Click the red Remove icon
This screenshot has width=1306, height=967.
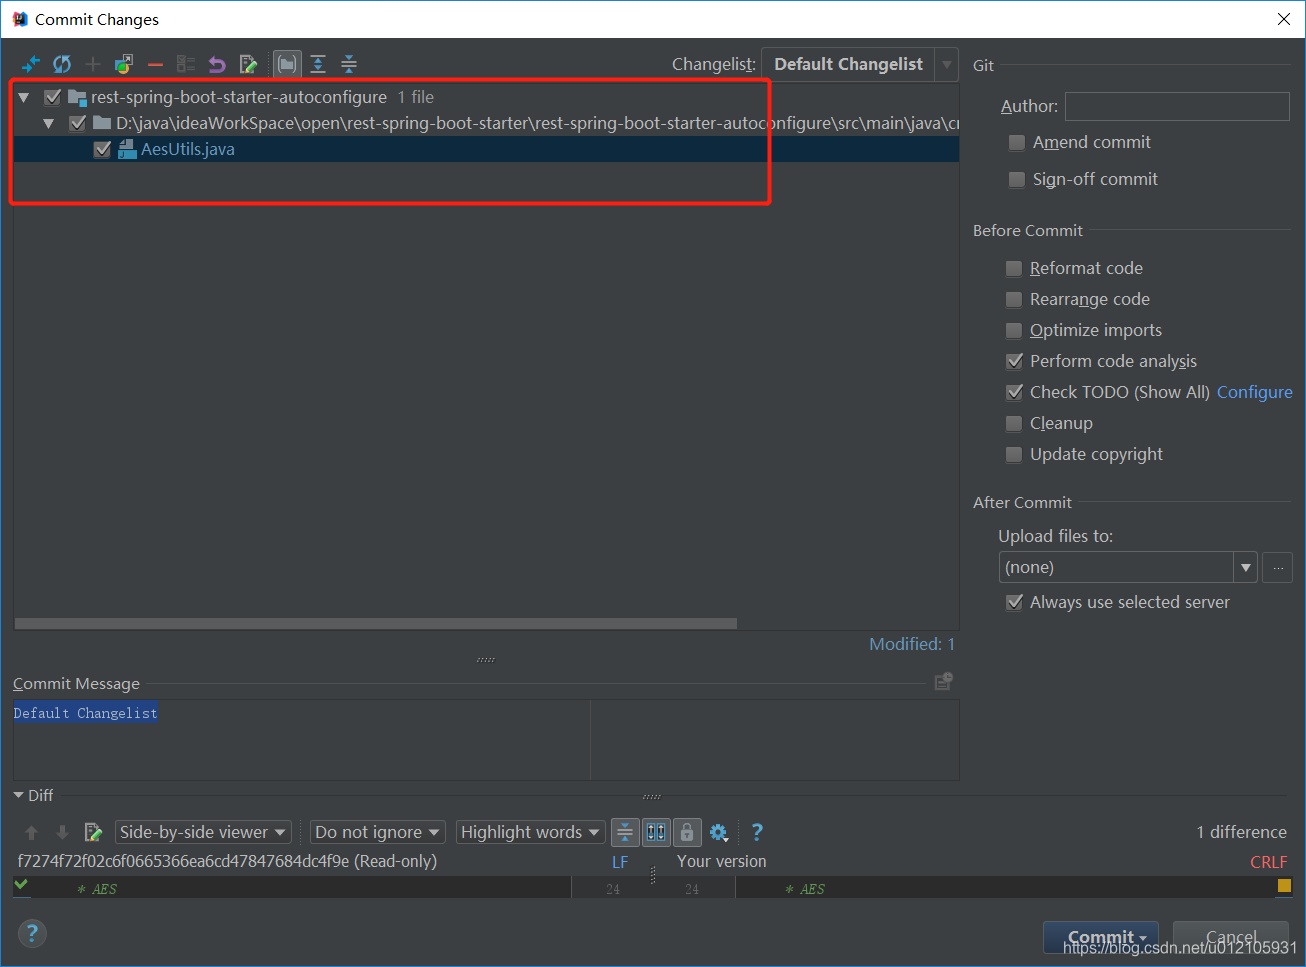click(155, 64)
